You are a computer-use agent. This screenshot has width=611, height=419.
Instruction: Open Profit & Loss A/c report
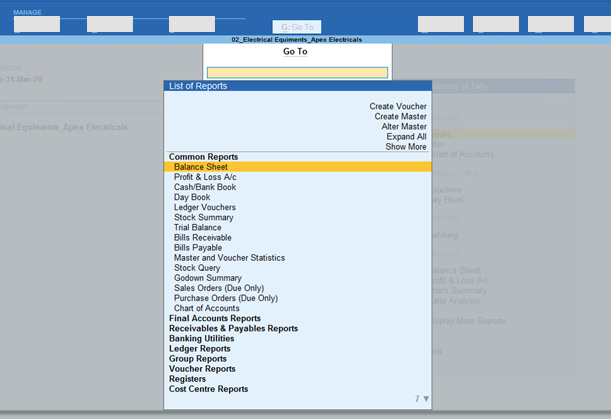click(x=205, y=177)
